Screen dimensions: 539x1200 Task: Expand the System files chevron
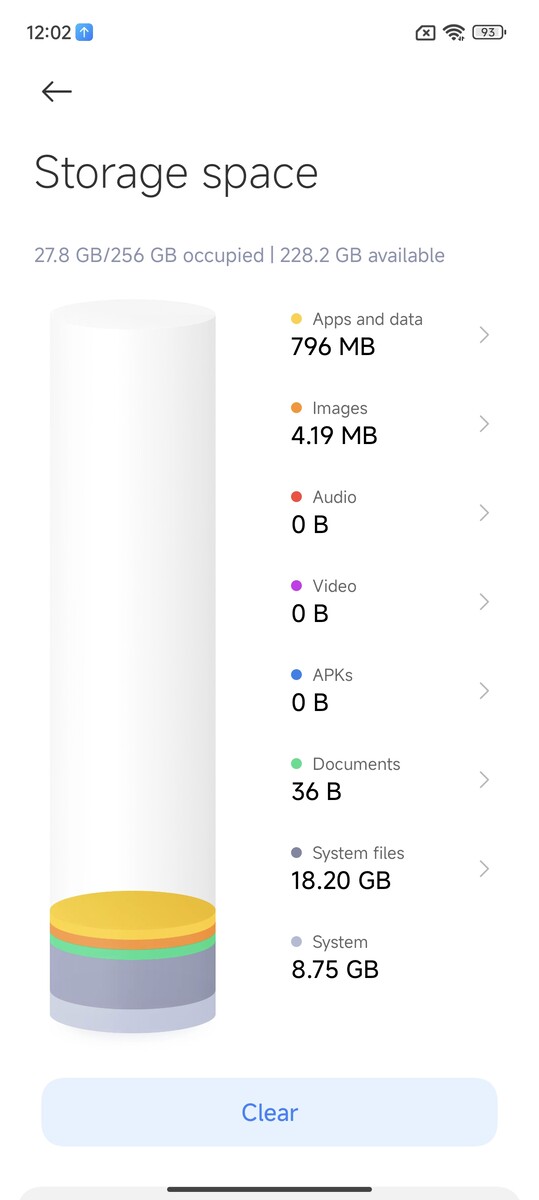point(484,869)
